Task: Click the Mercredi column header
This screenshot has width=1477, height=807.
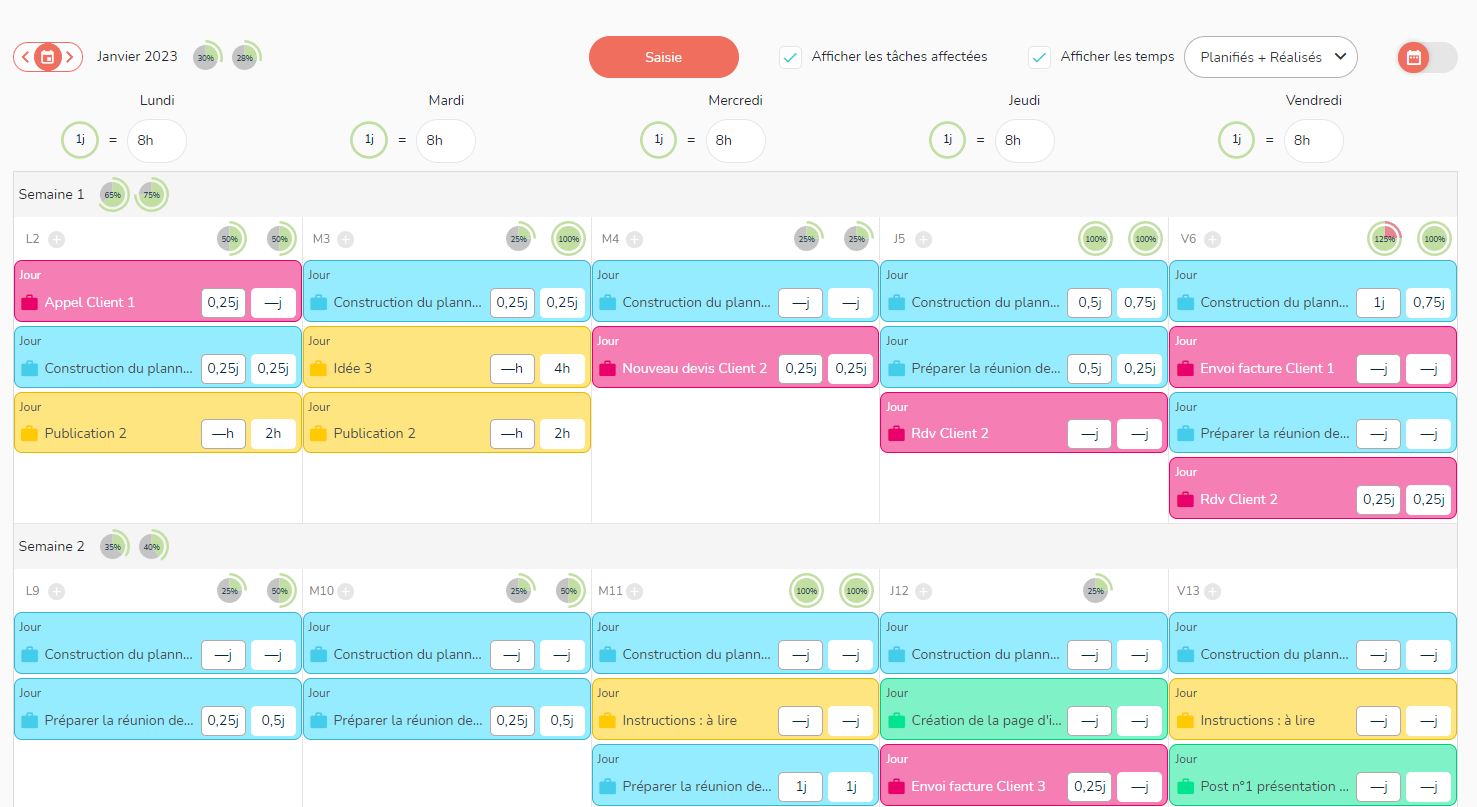Action: [x=736, y=100]
